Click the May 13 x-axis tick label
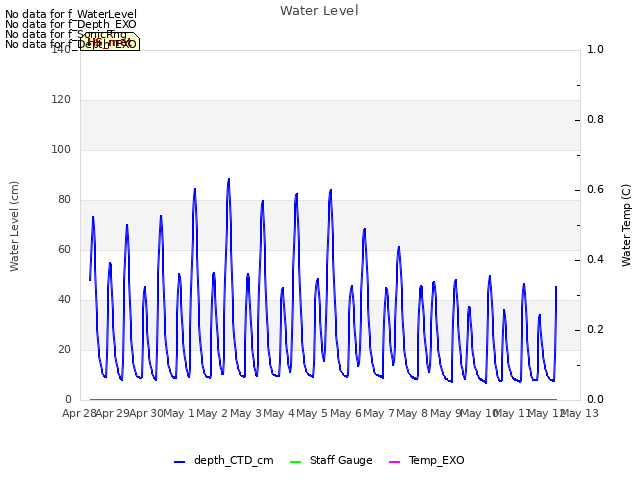Image resolution: width=640 pixels, height=480 pixels. (580, 413)
